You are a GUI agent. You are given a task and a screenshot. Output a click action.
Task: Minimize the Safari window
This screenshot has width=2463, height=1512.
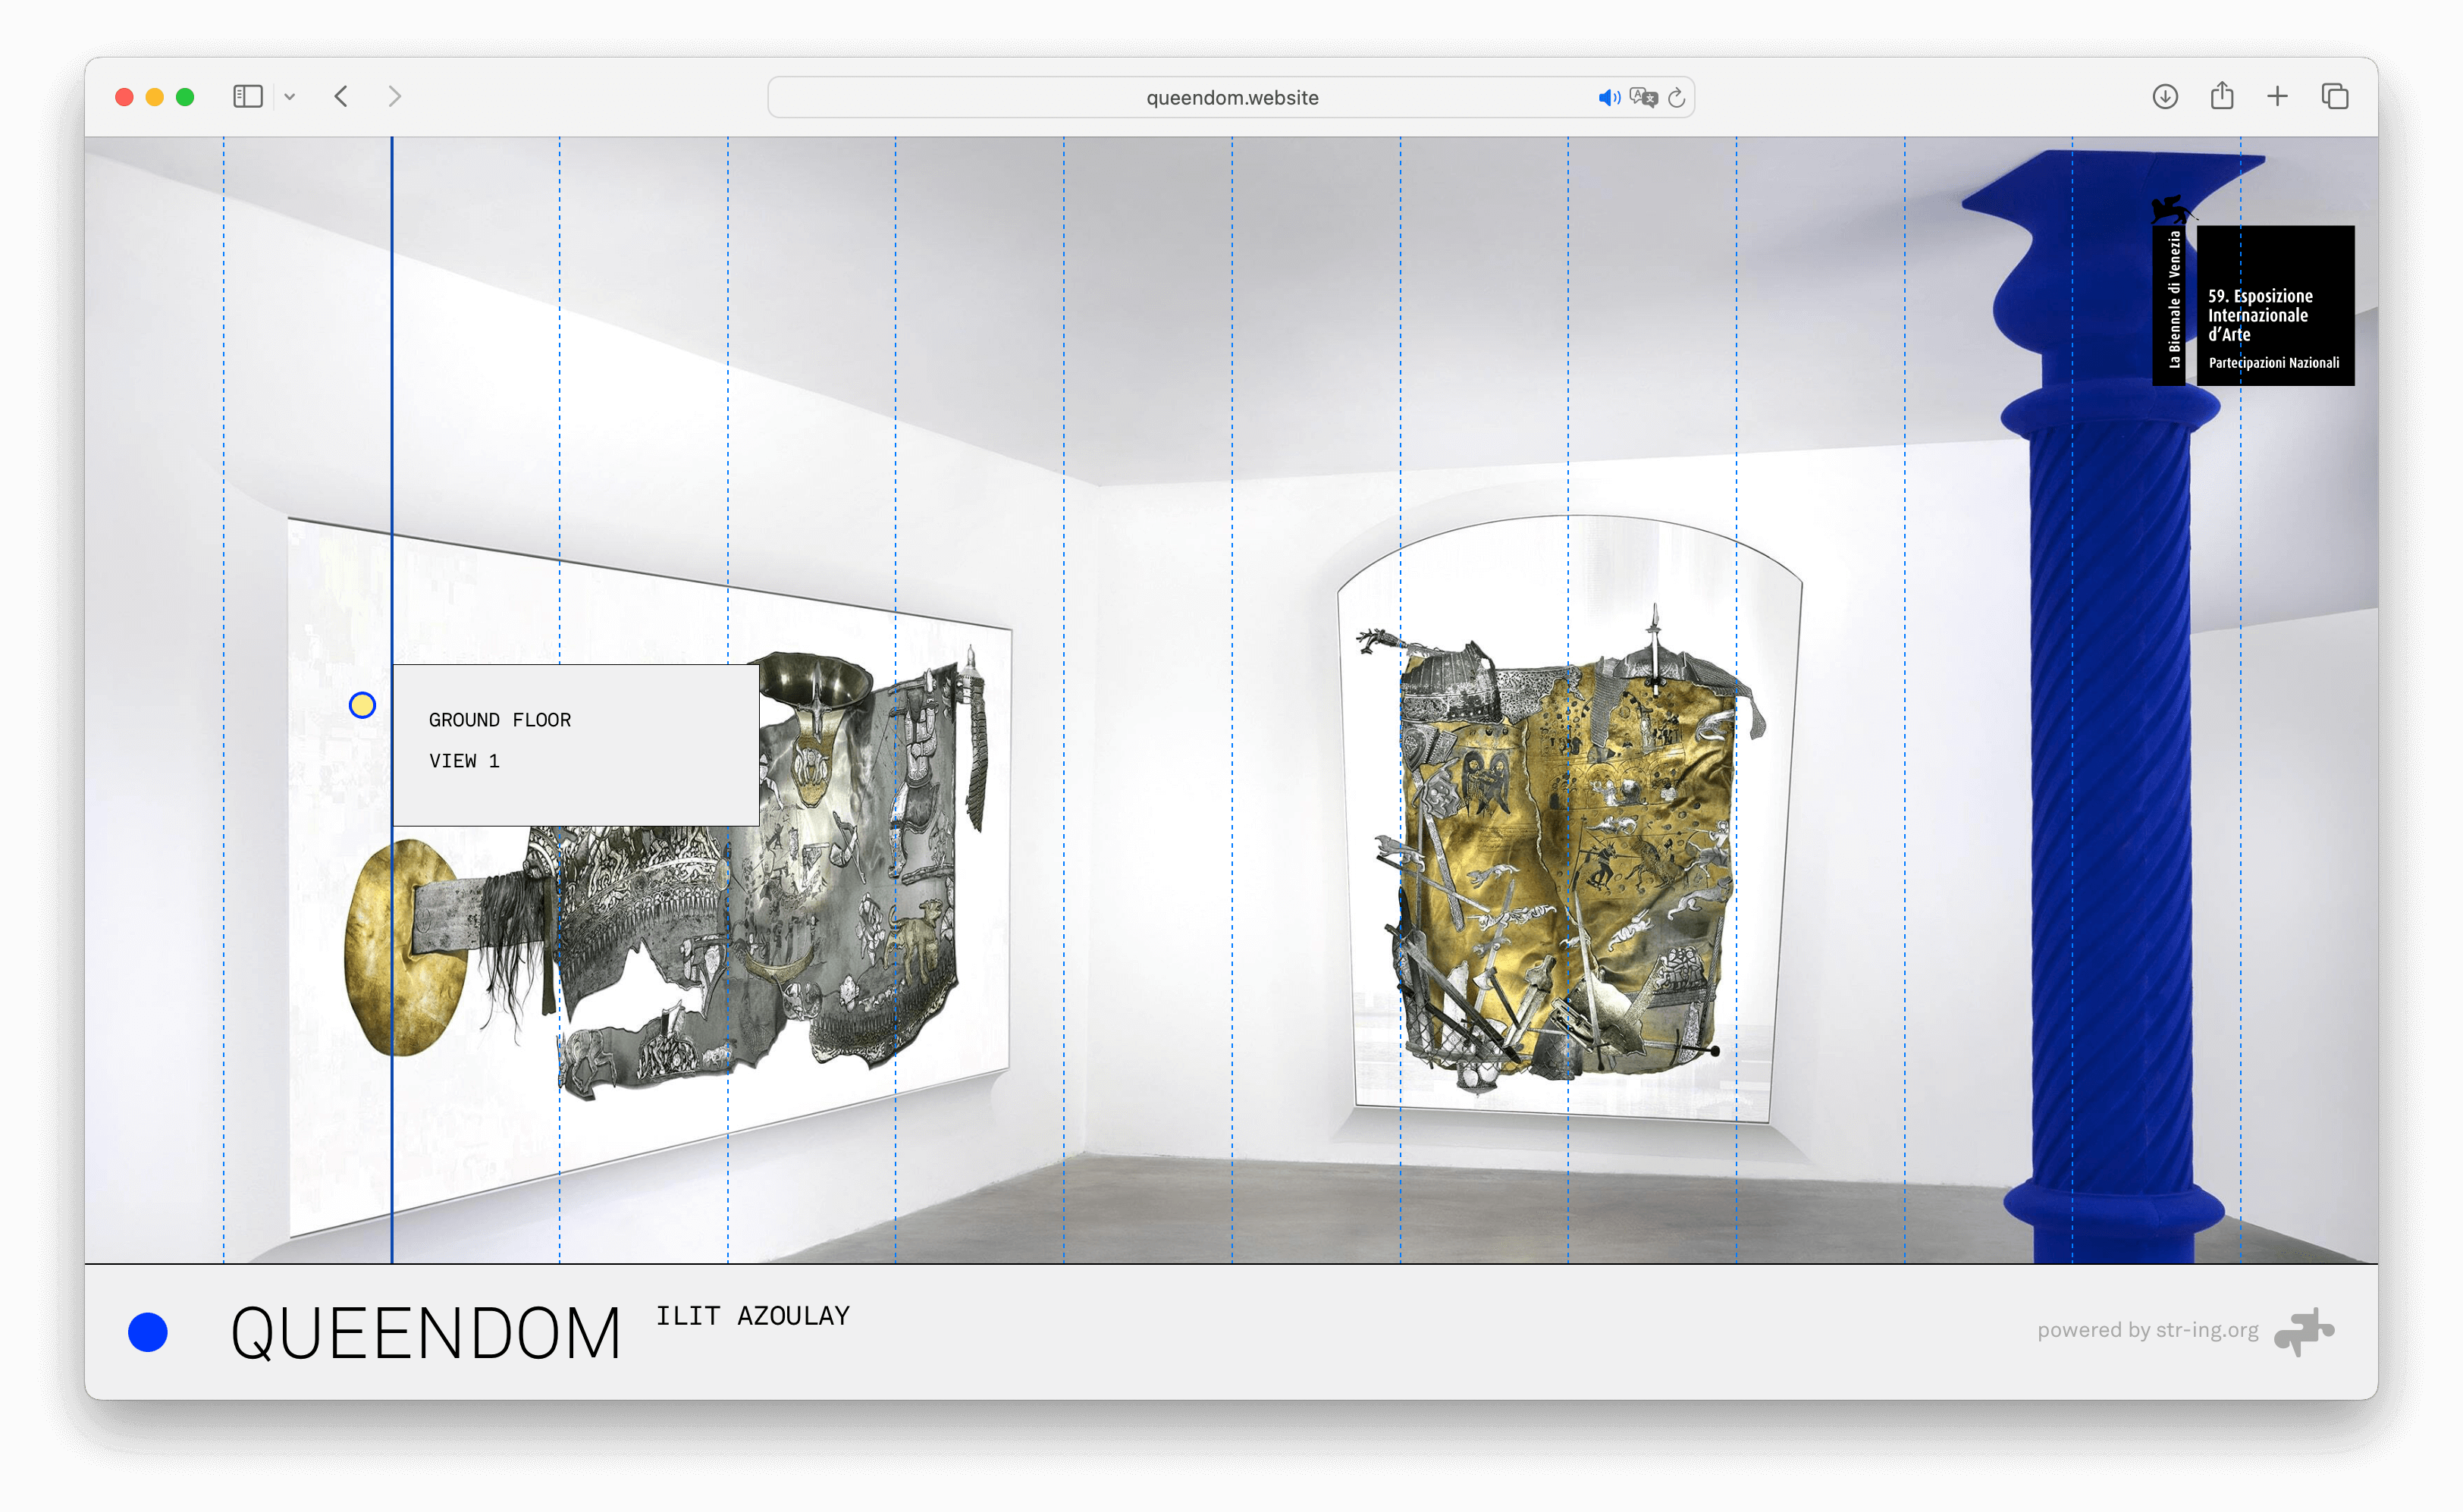[155, 97]
